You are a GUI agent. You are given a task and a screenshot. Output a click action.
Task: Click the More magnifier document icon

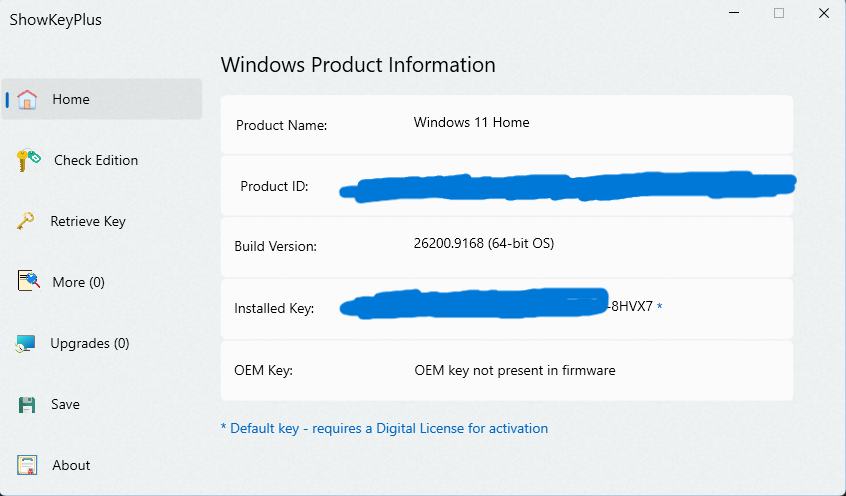click(29, 281)
